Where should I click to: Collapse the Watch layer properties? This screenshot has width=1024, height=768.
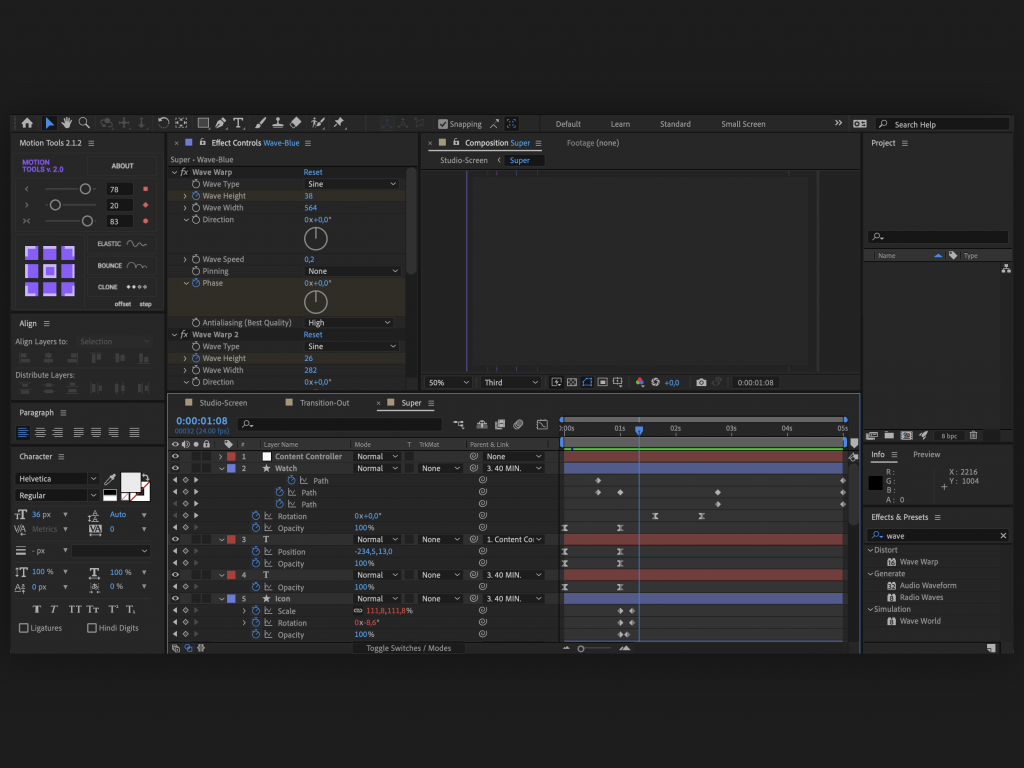click(x=221, y=468)
